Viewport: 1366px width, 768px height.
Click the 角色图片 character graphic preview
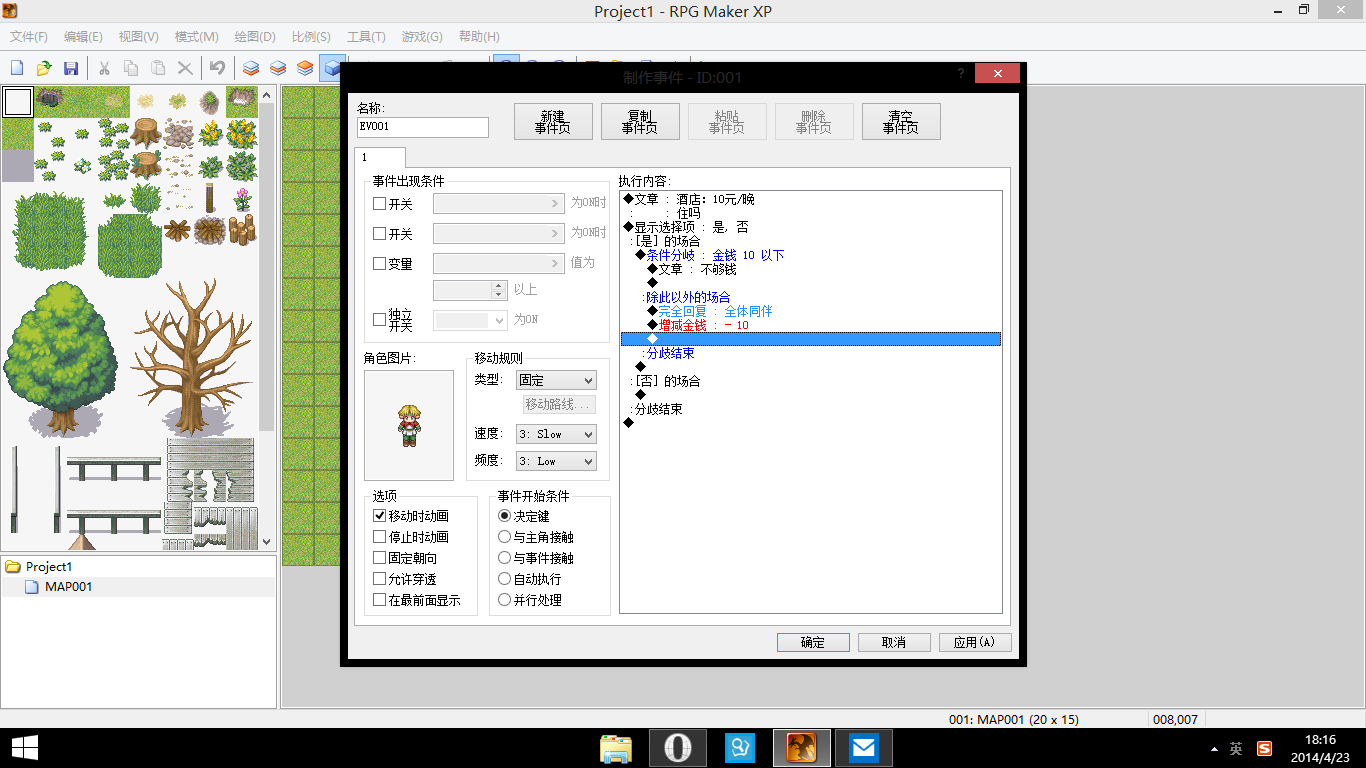click(409, 426)
